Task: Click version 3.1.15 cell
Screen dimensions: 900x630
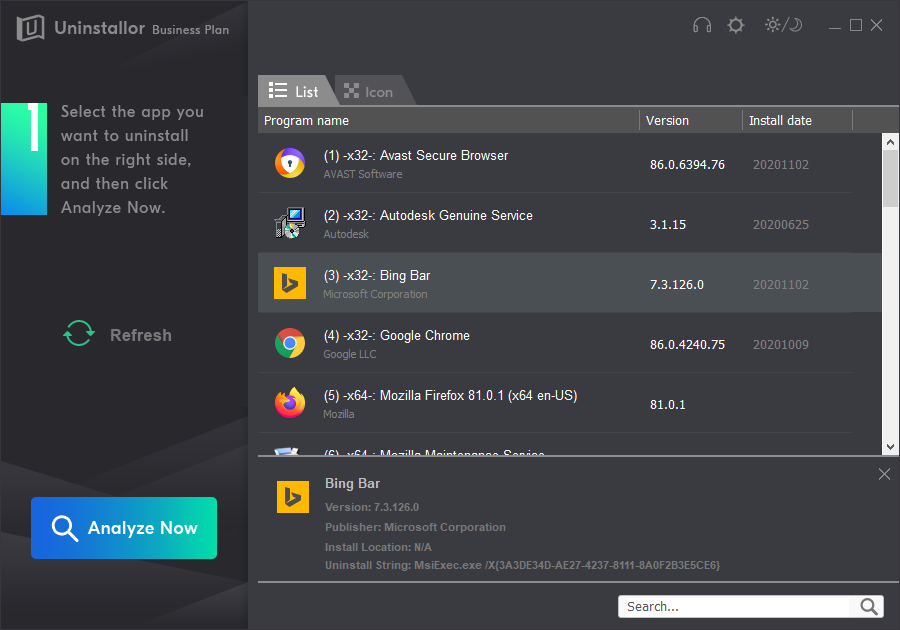Action: pyautogui.click(x=668, y=225)
